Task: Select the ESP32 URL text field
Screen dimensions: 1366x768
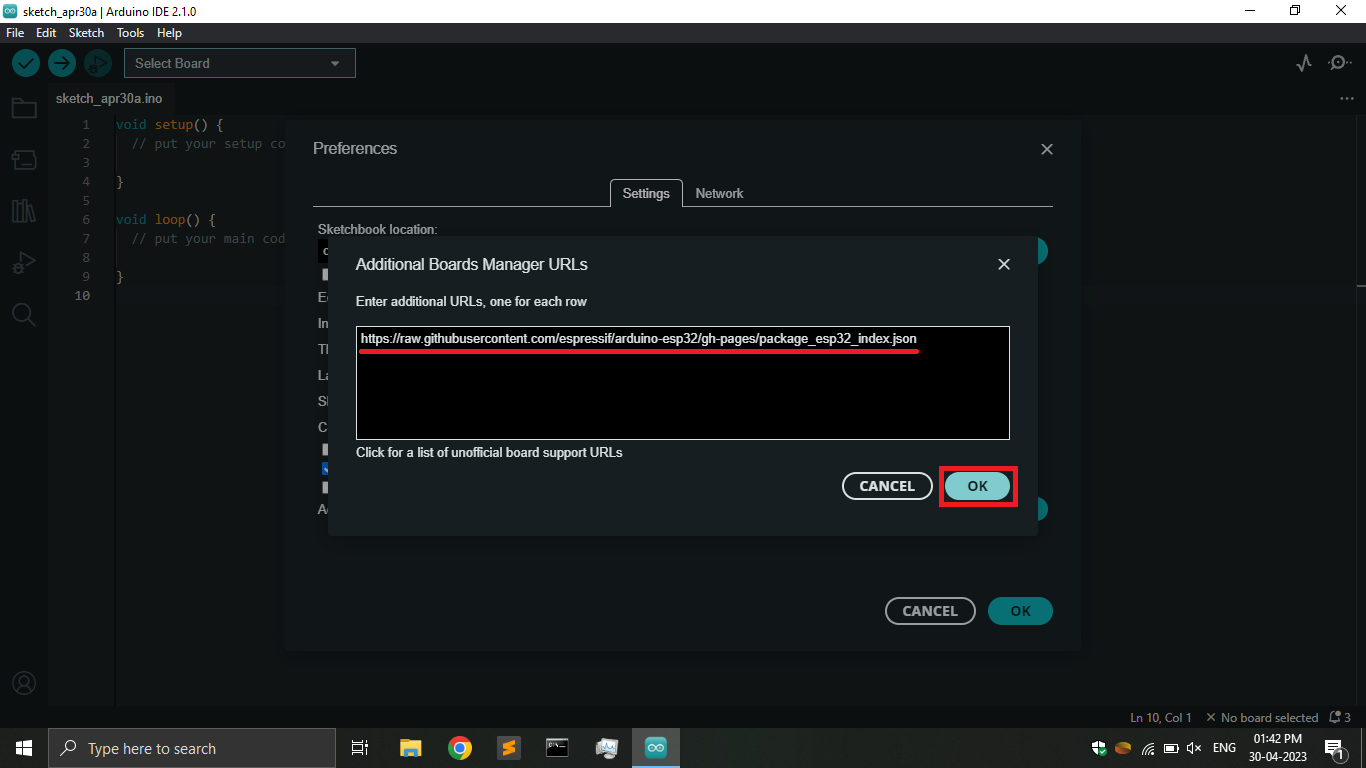Action: click(x=683, y=383)
